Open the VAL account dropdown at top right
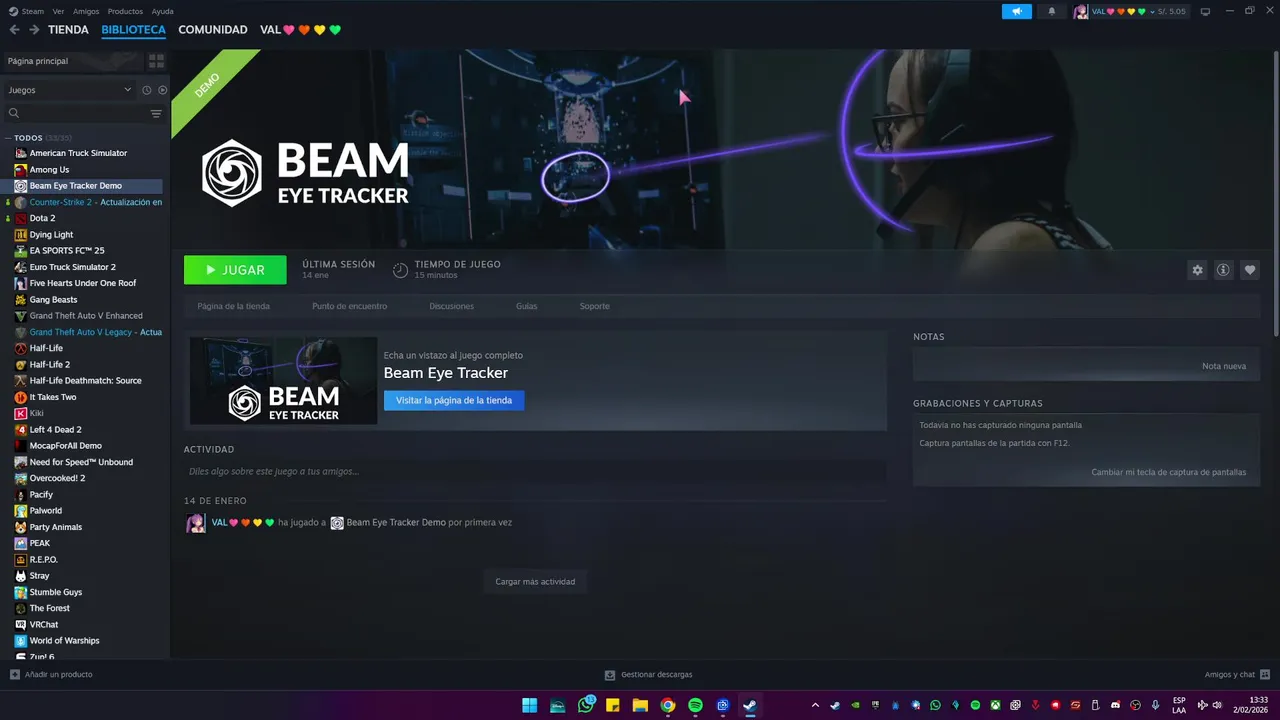This screenshot has width=1280, height=720. (1129, 12)
